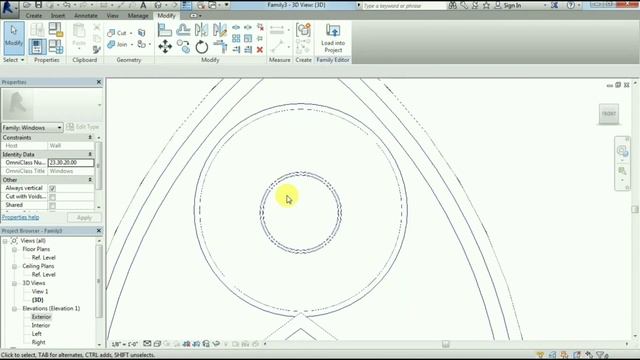Image resolution: width=640 pixels, height=360 pixels.
Task: Click the Cut geometry tool
Action: 117,33
